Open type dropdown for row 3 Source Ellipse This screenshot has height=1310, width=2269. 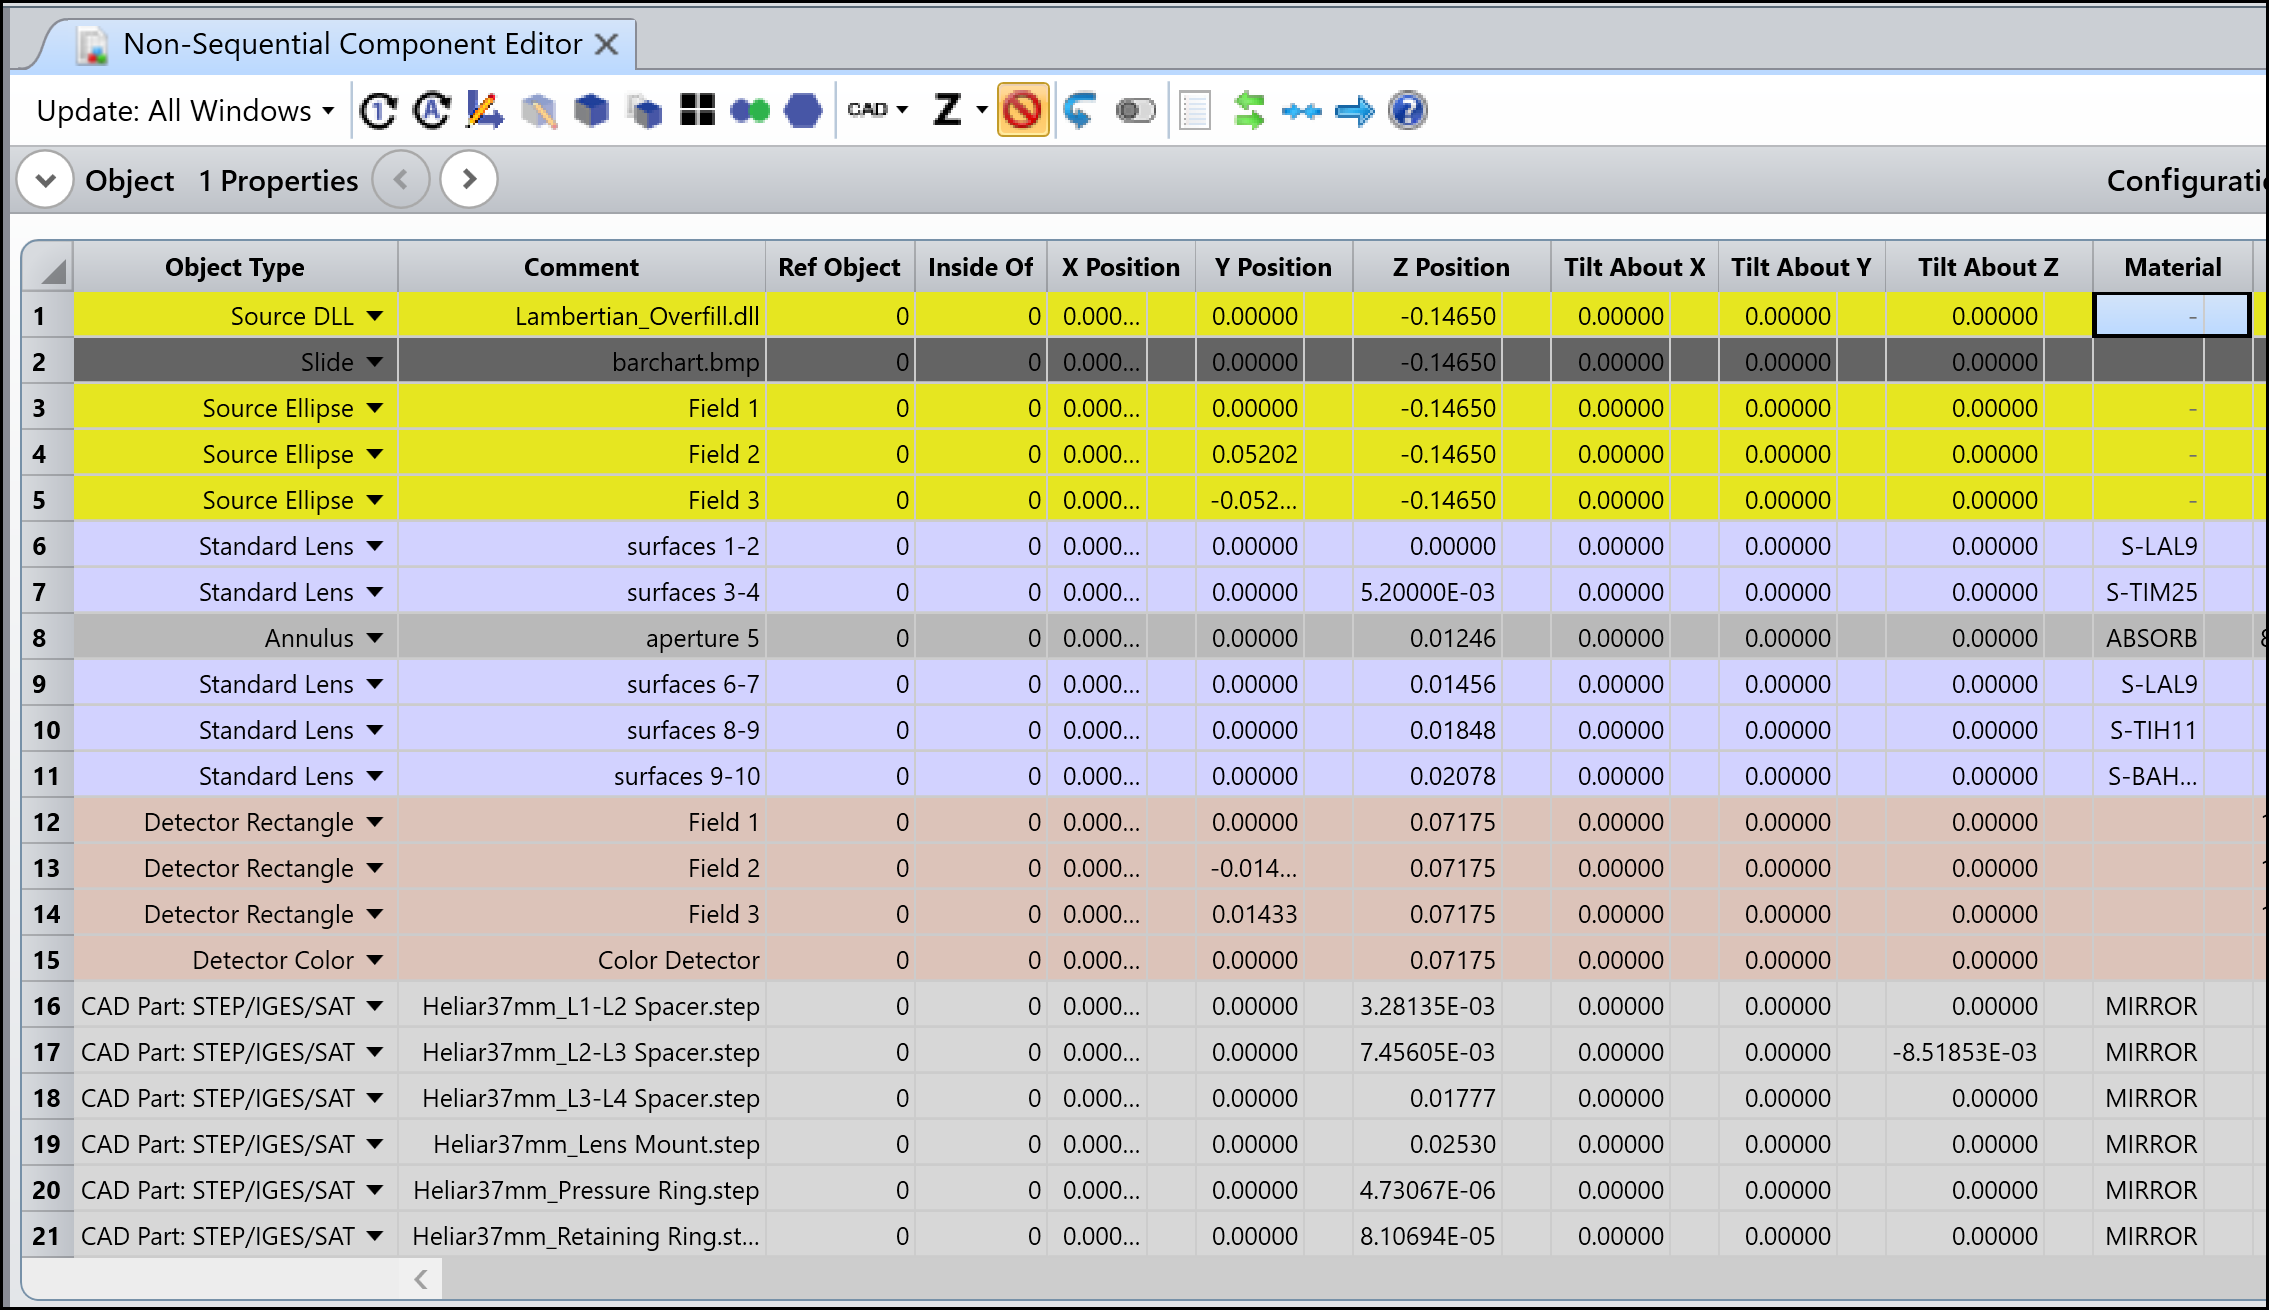pyautogui.click(x=375, y=408)
